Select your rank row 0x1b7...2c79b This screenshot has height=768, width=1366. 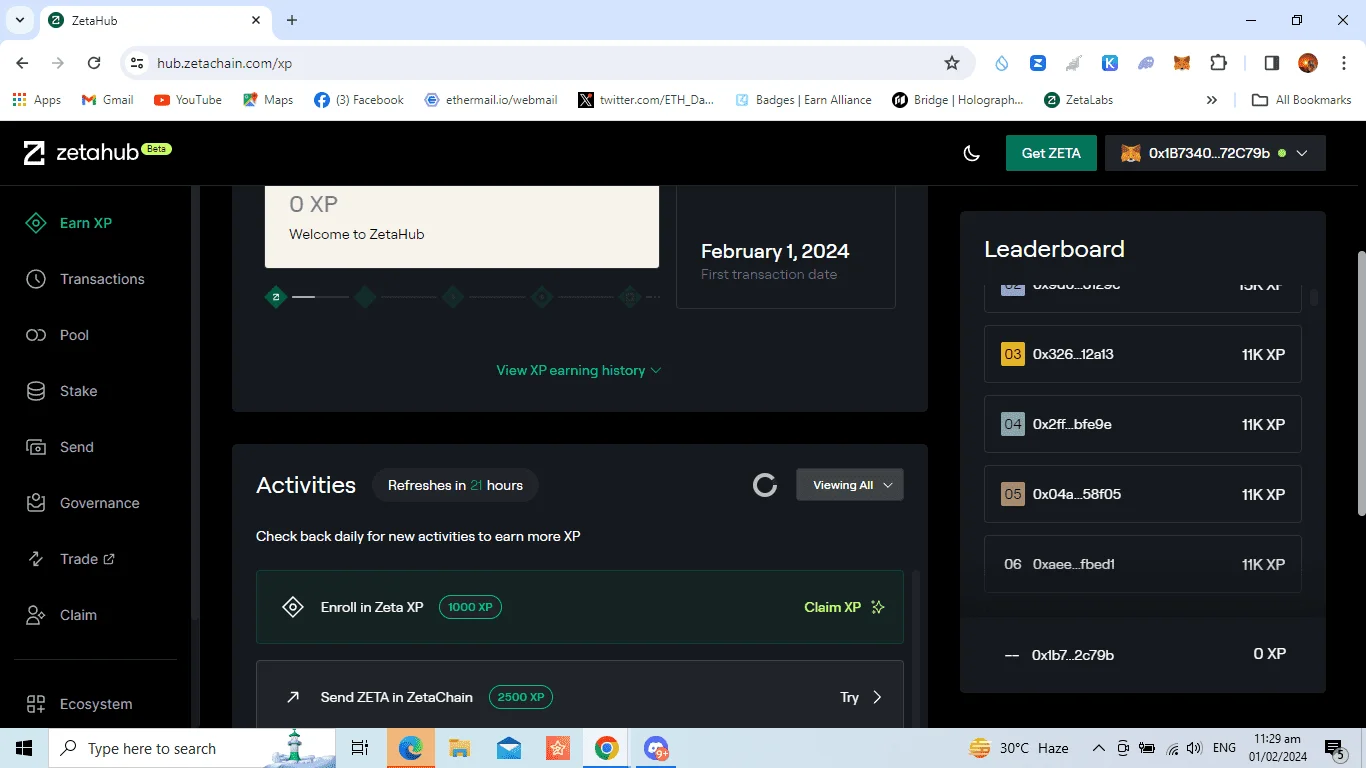pyautogui.click(x=1143, y=655)
